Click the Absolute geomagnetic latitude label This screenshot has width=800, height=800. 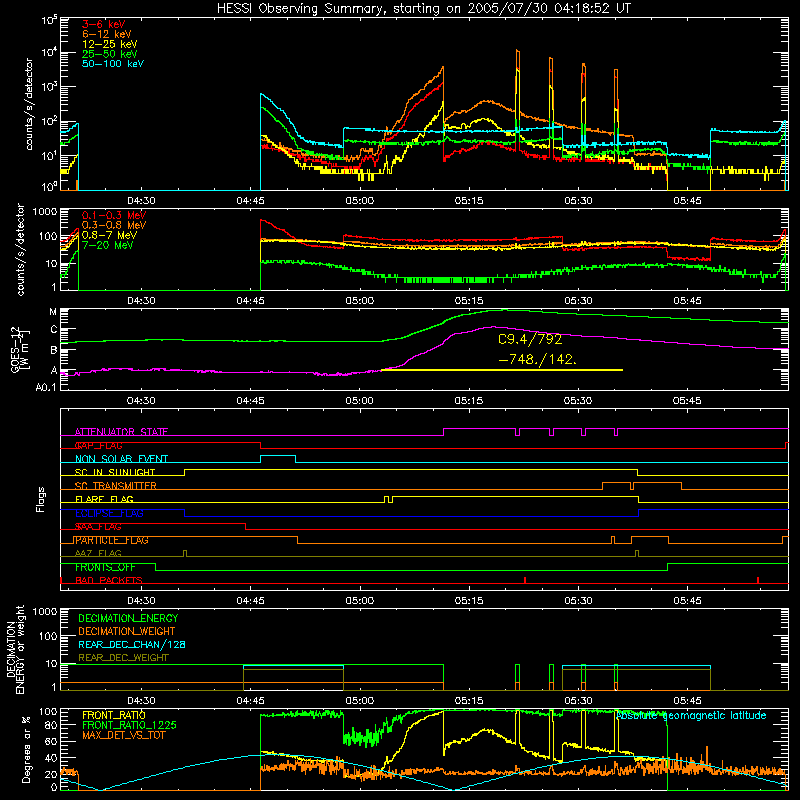pyautogui.click(x=691, y=715)
